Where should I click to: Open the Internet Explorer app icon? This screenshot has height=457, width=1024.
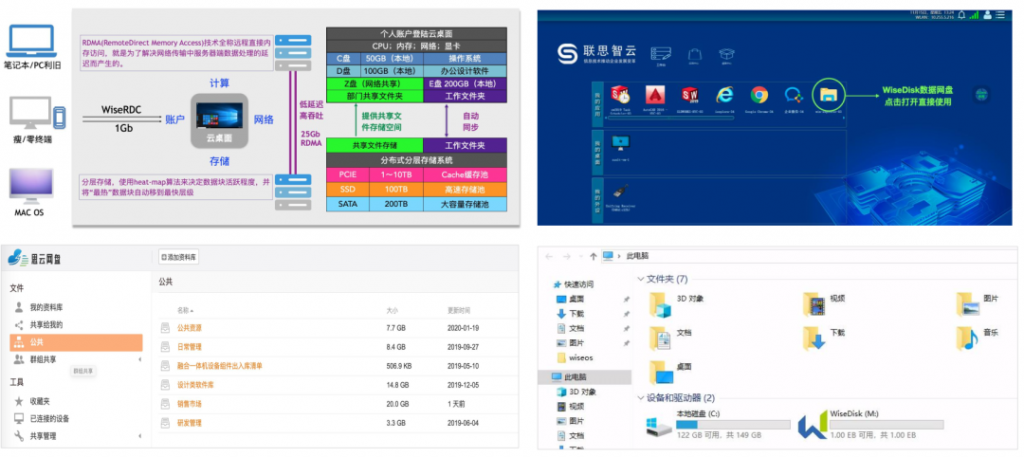[724, 96]
